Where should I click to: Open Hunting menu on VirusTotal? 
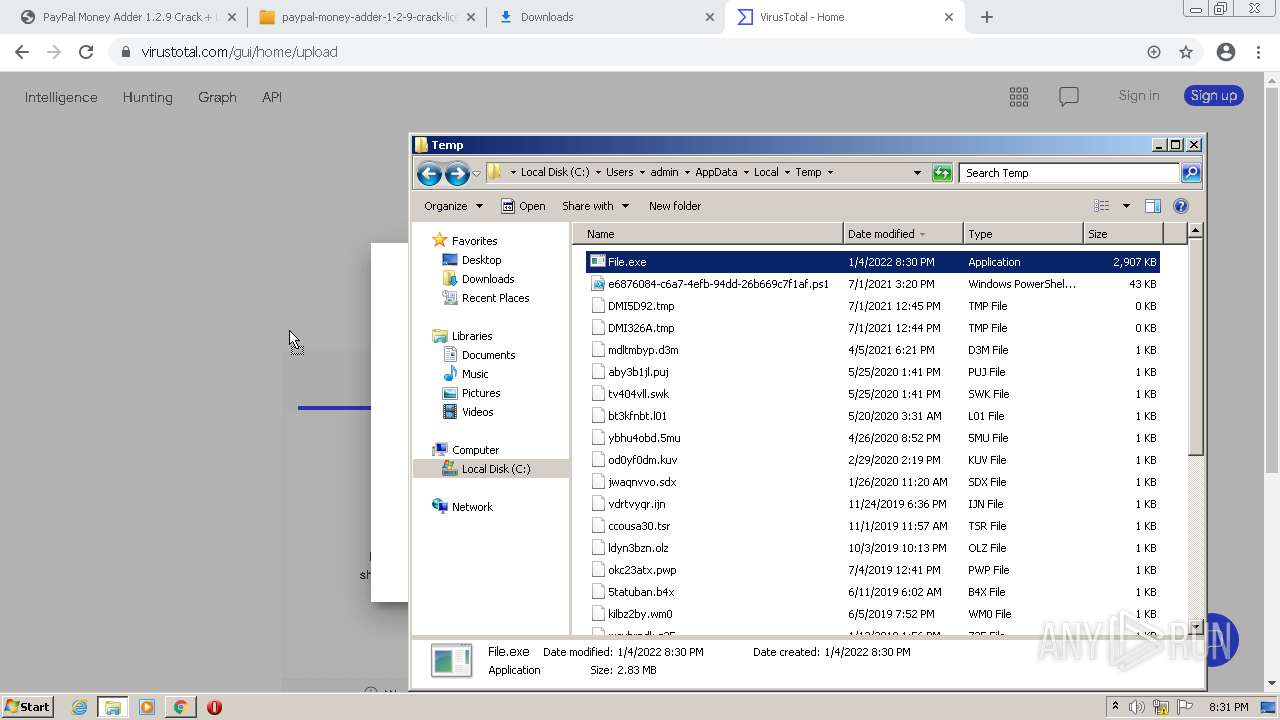(x=147, y=97)
